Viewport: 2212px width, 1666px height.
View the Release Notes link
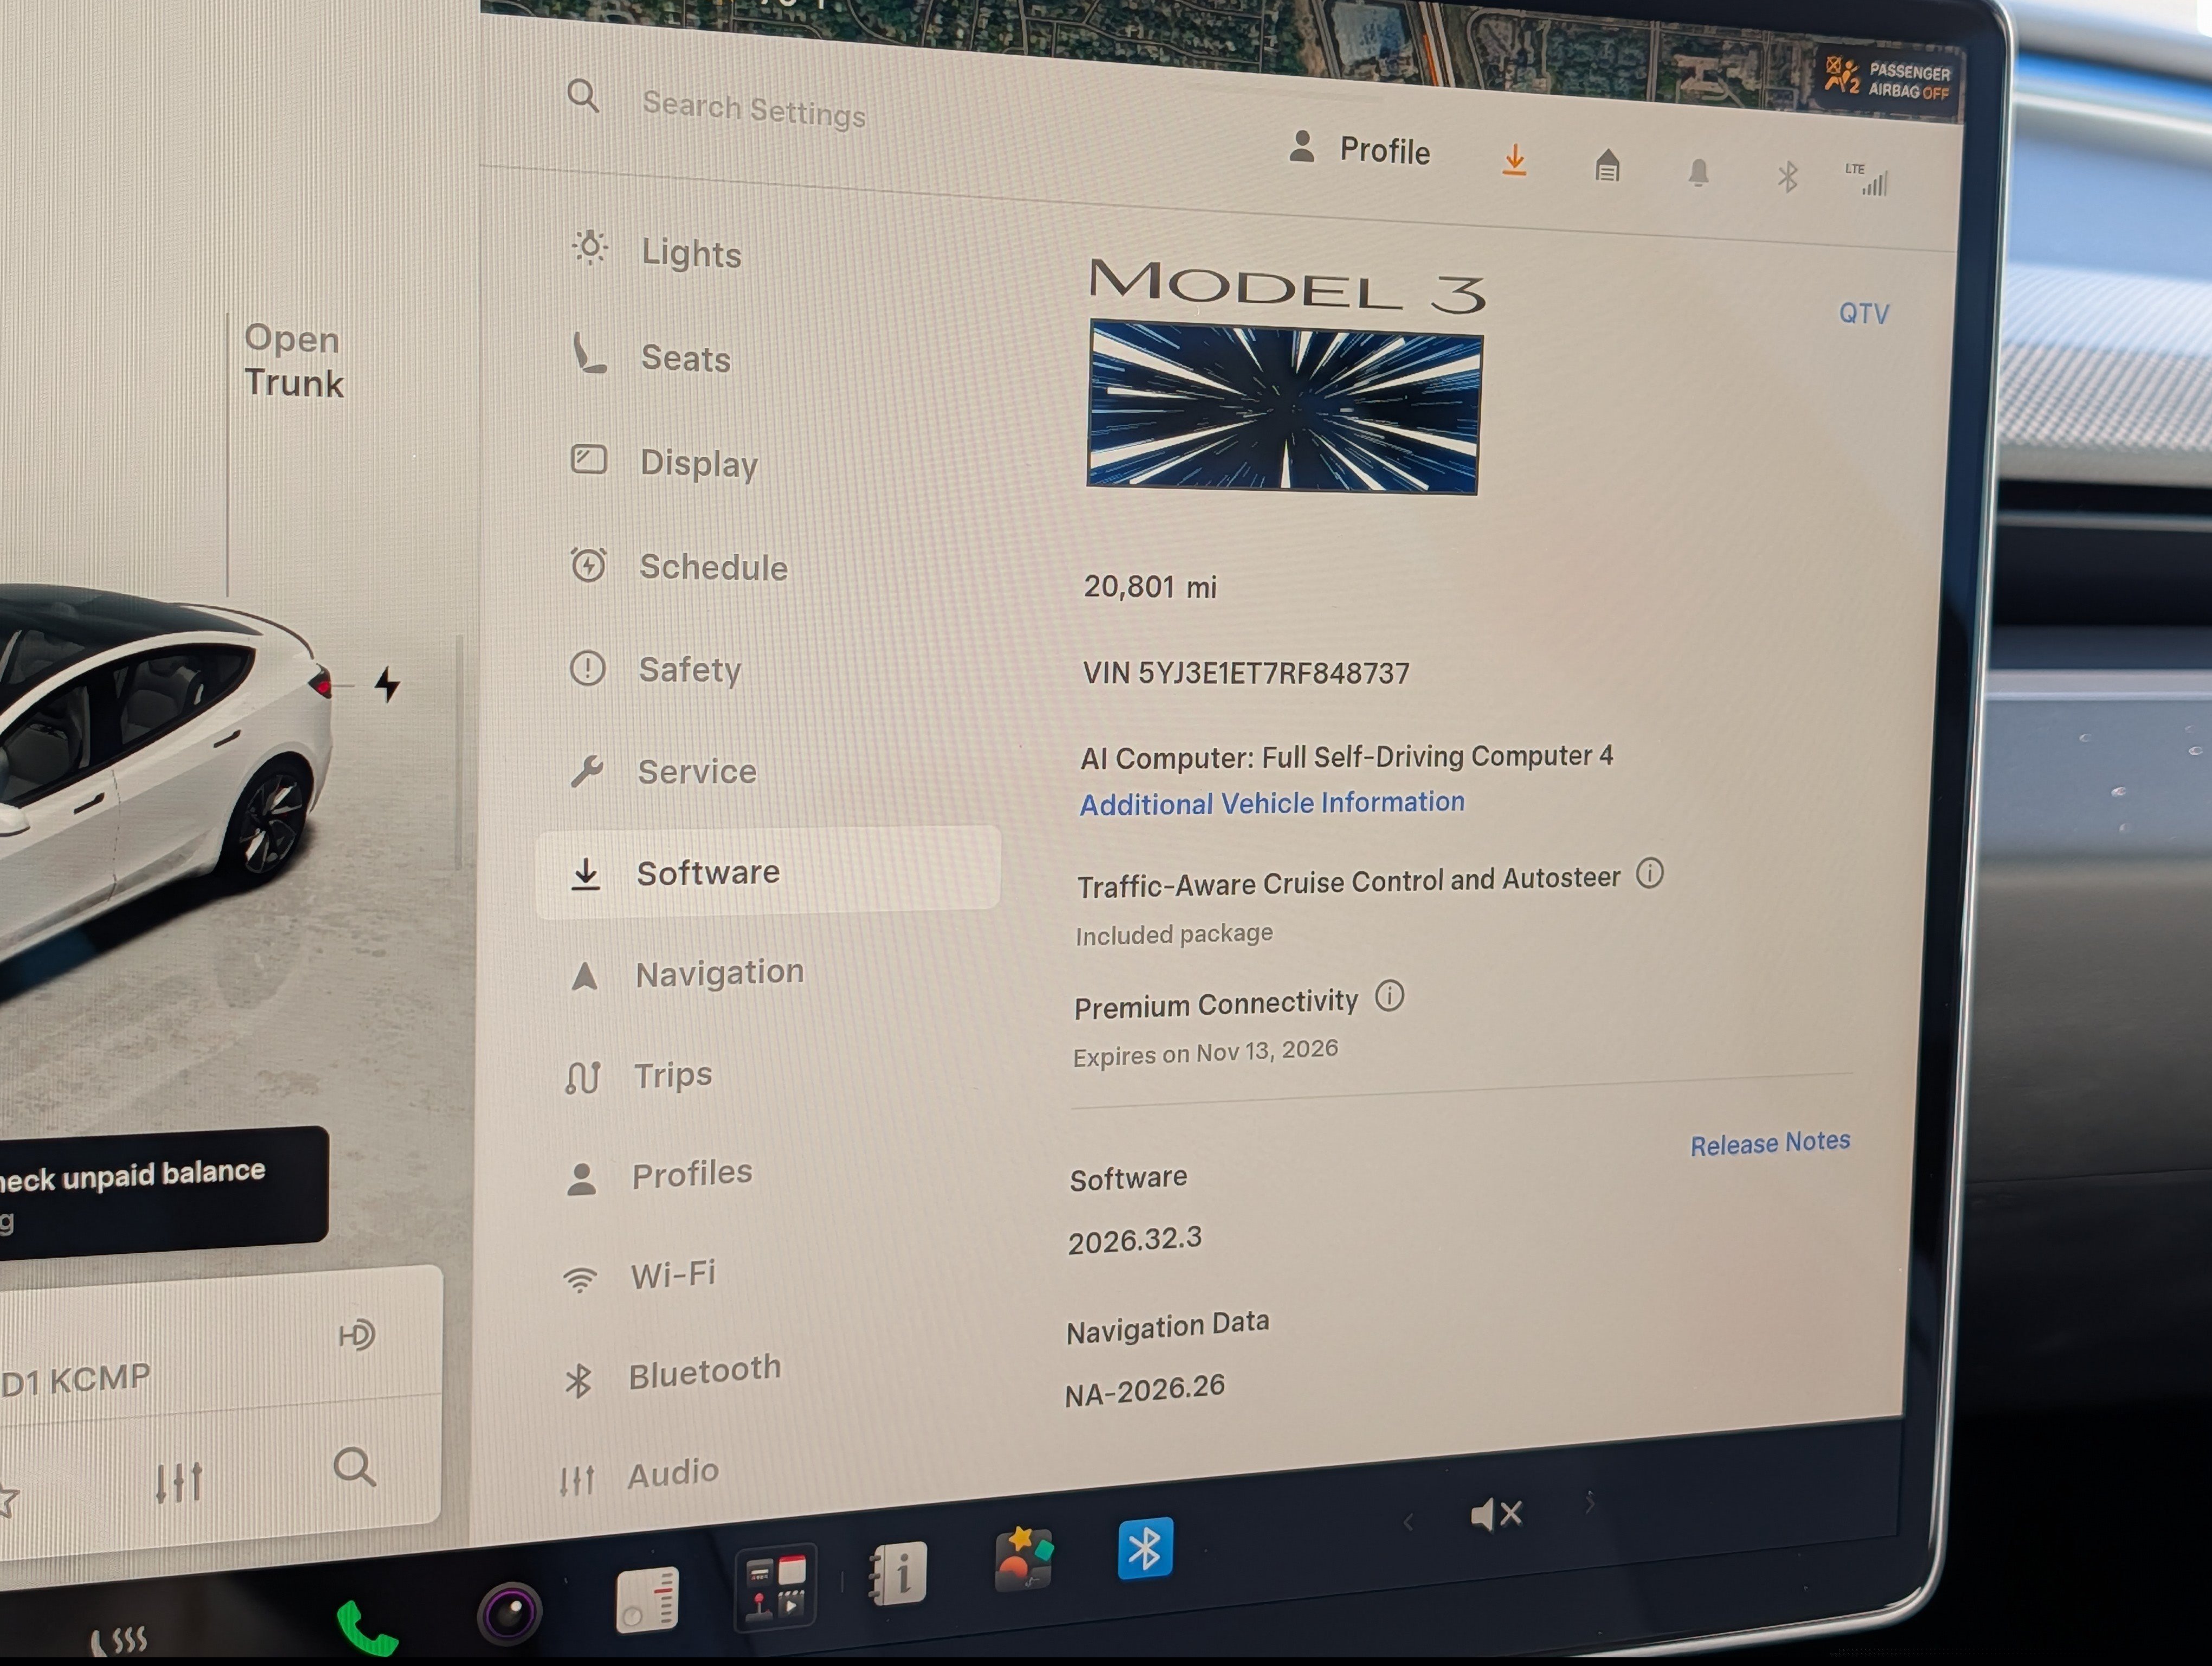pos(1770,1142)
